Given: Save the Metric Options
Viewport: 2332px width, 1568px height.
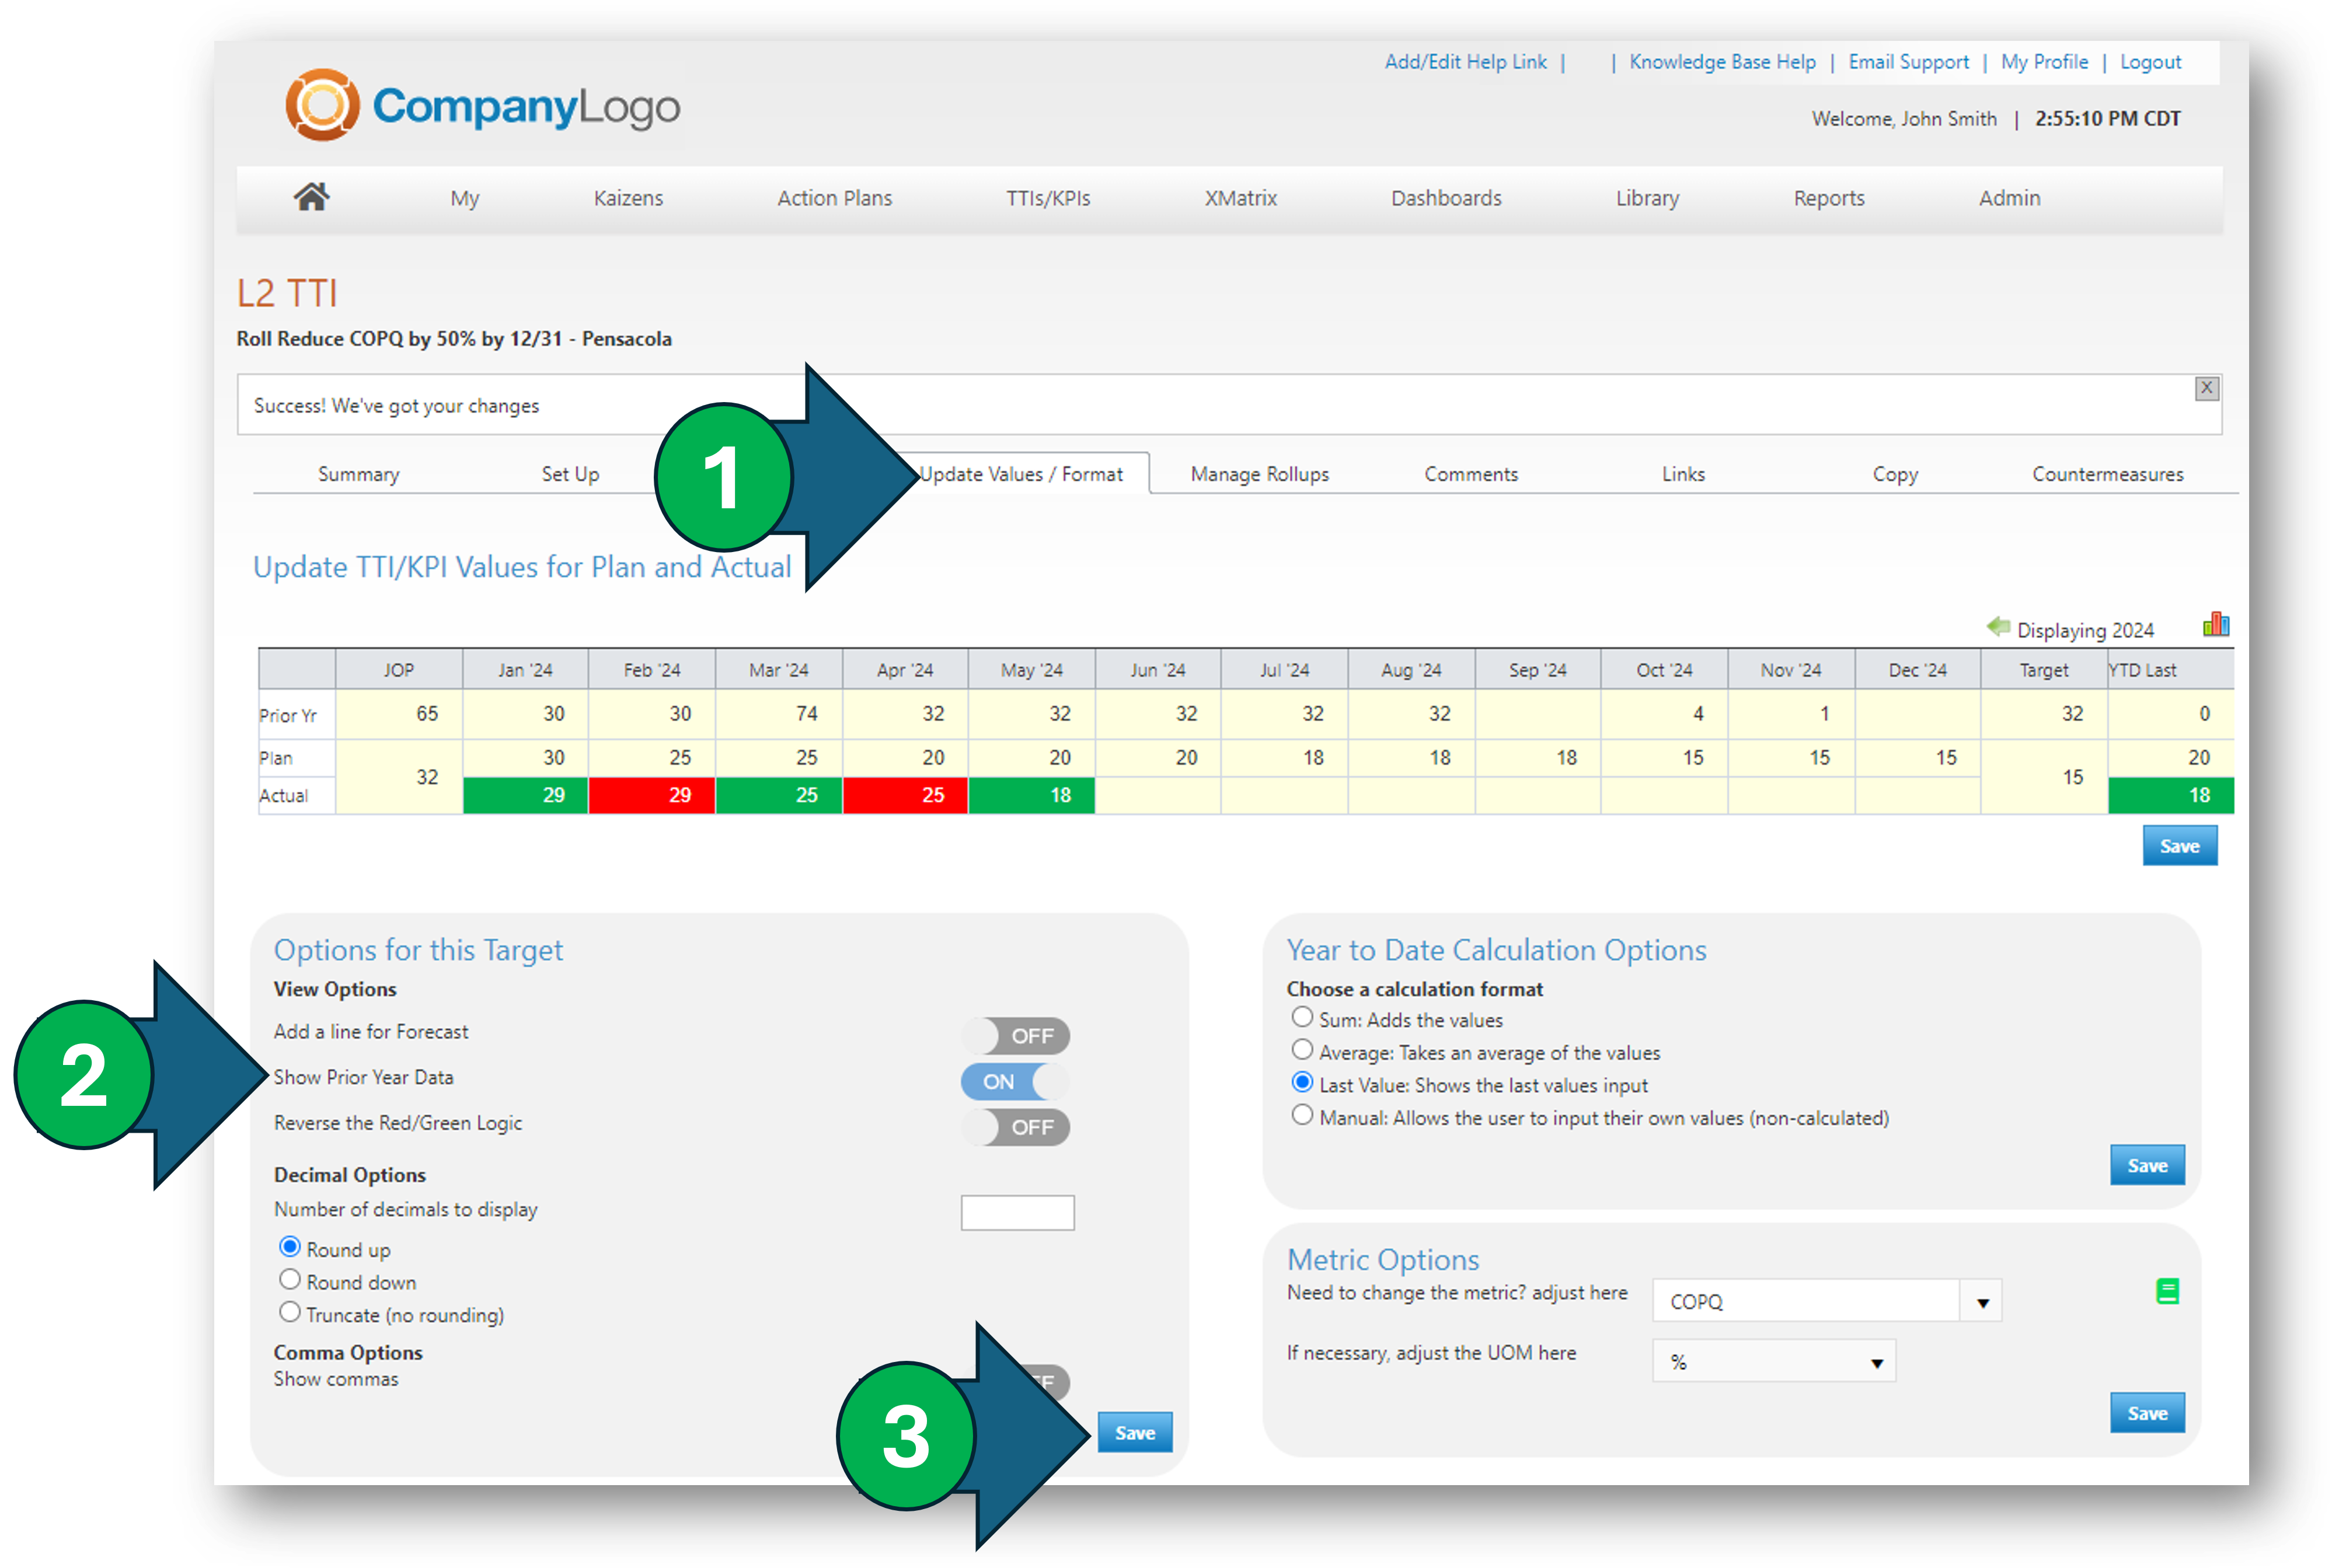Looking at the screenshot, I should point(2147,1413).
